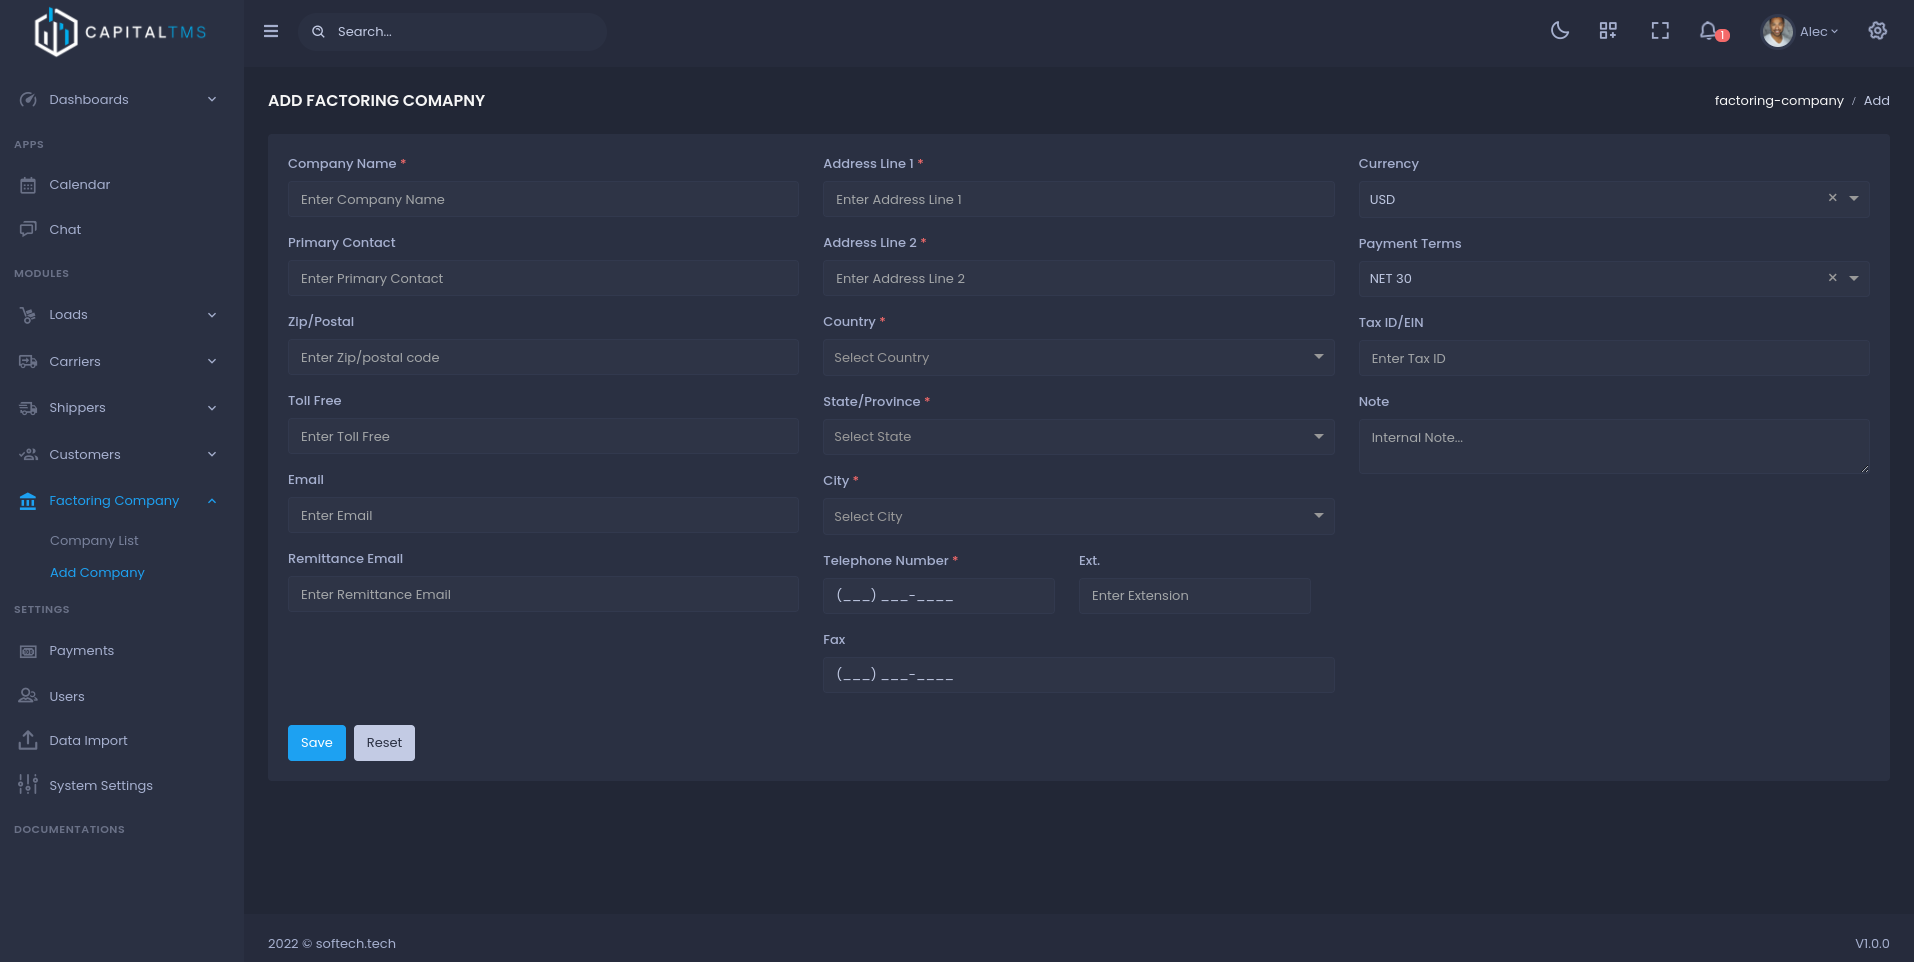Open Calendar from the sidebar
The image size is (1914, 962).
(80, 185)
